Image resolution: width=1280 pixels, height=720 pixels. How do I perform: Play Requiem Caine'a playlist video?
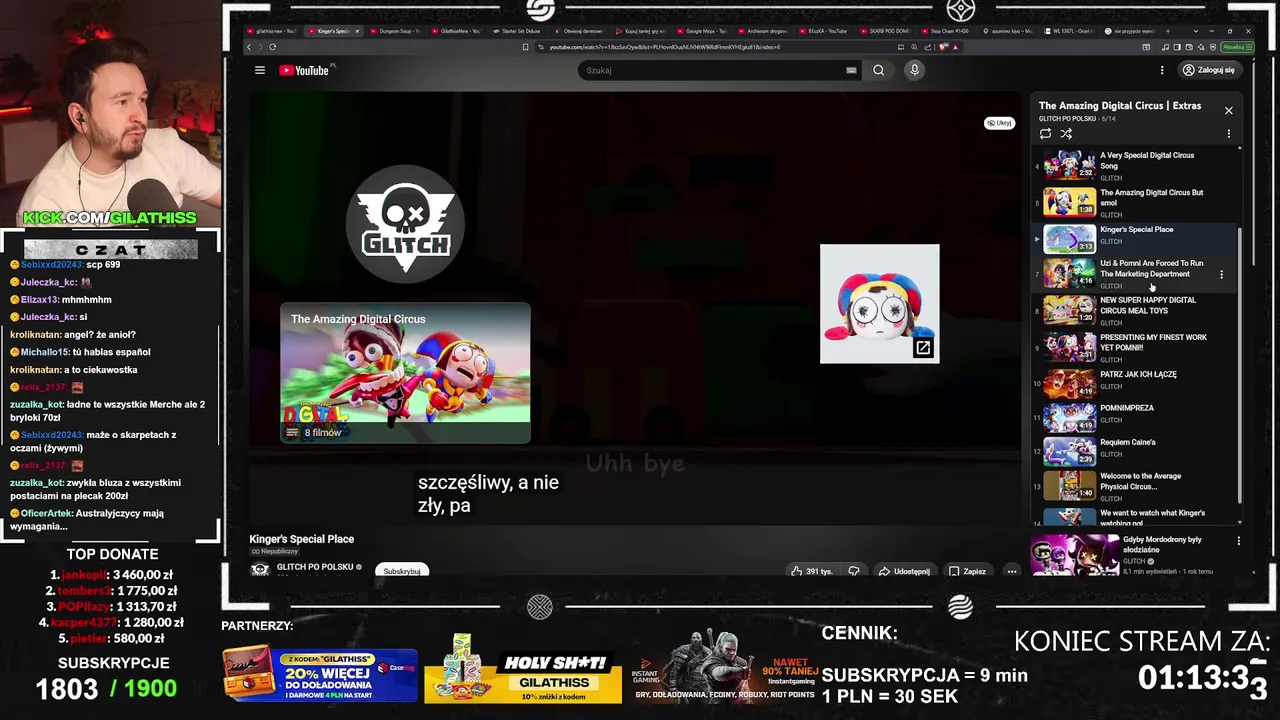pos(1135,451)
